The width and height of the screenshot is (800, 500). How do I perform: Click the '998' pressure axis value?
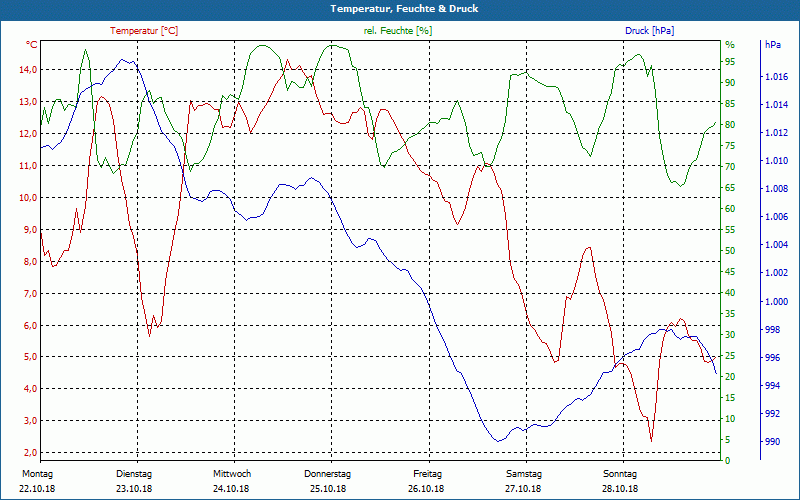(772, 330)
